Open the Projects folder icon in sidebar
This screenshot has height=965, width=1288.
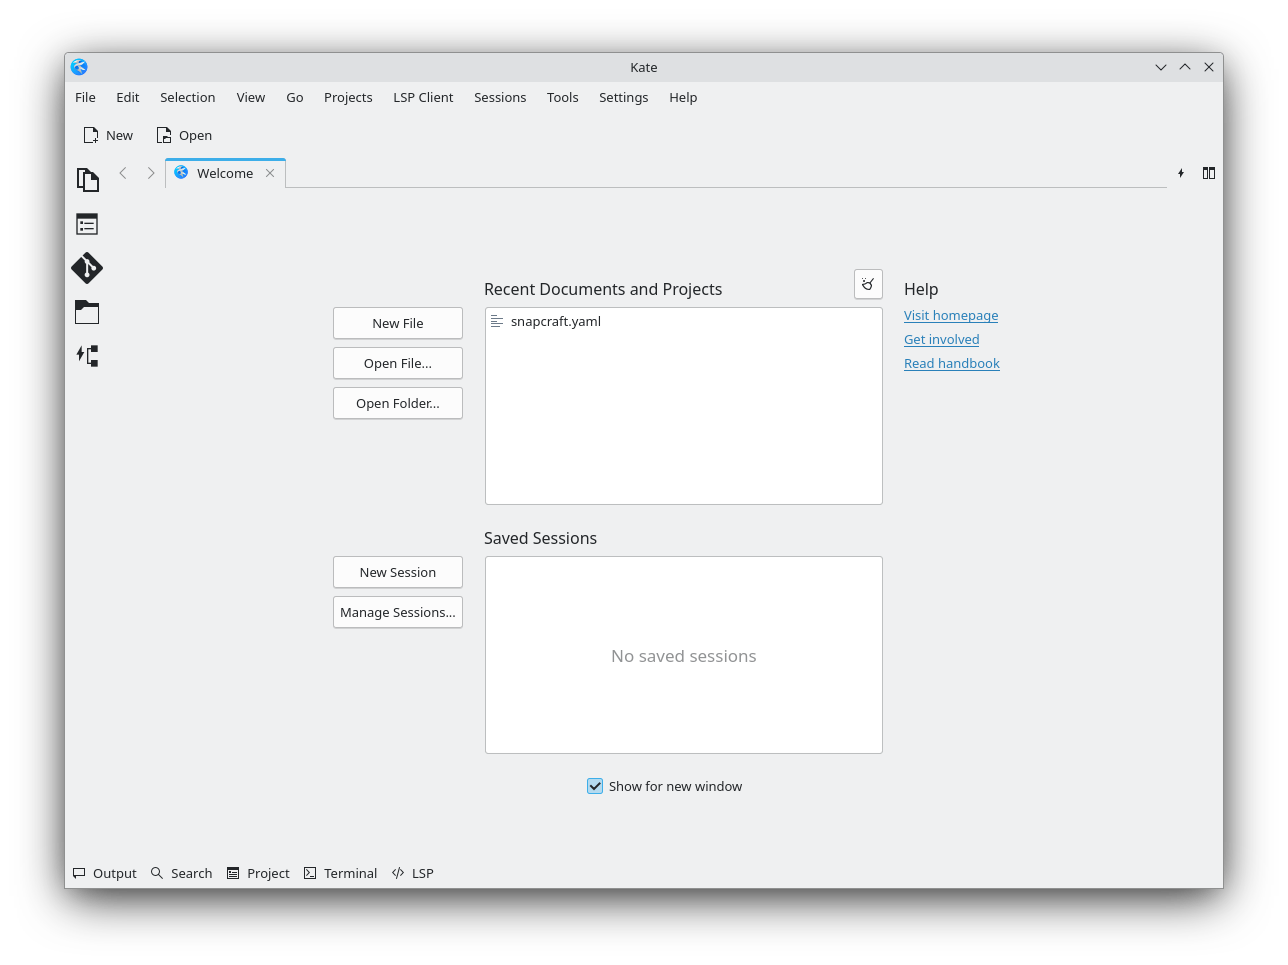pyautogui.click(x=87, y=312)
